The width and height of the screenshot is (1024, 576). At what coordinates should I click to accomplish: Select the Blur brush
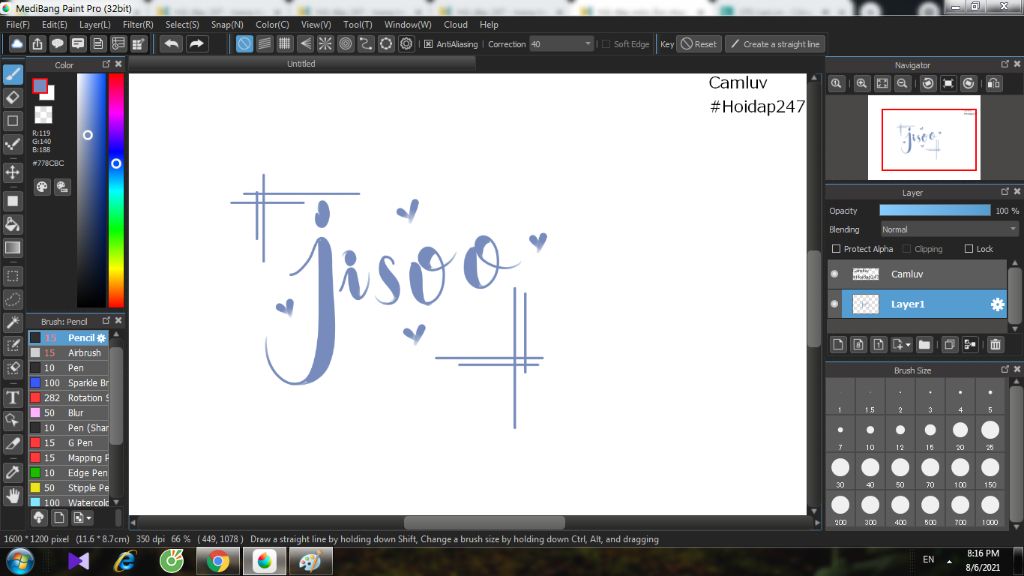(69, 413)
